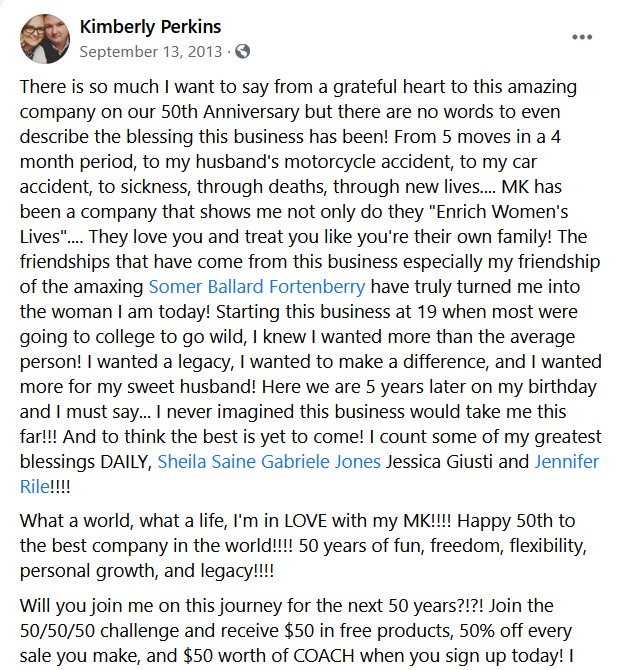Click the blue 'Jennifer' tagged name
The height and width of the screenshot is (670, 617).
point(567,462)
